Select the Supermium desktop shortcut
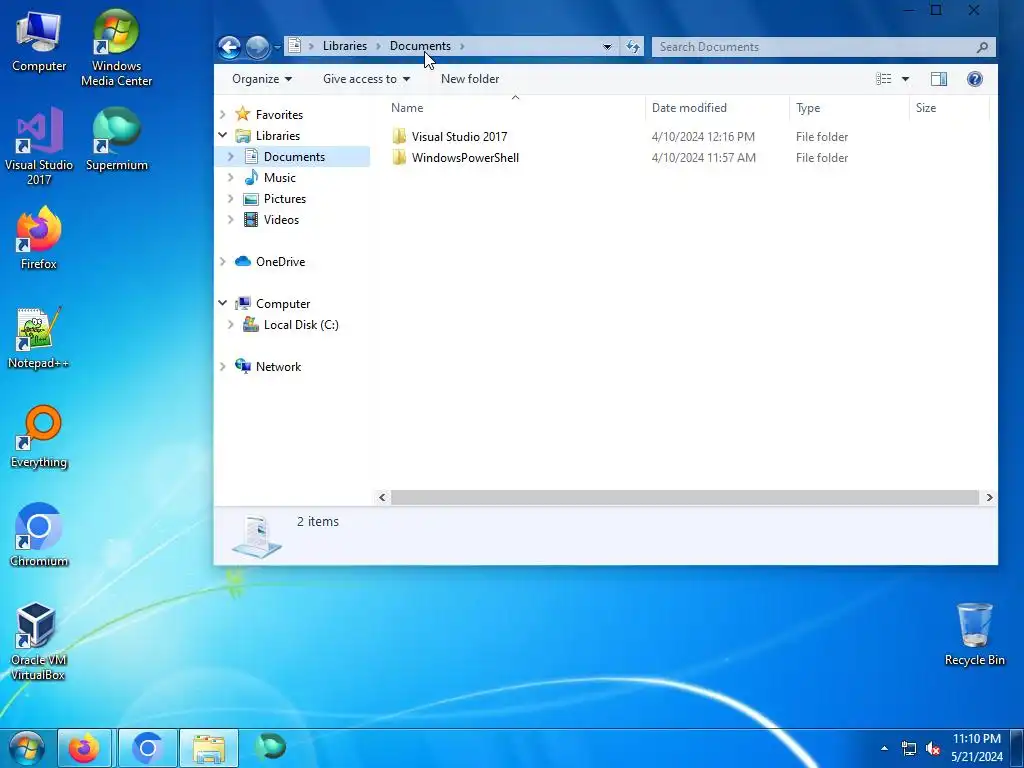The image size is (1024, 768). pyautogui.click(x=116, y=140)
